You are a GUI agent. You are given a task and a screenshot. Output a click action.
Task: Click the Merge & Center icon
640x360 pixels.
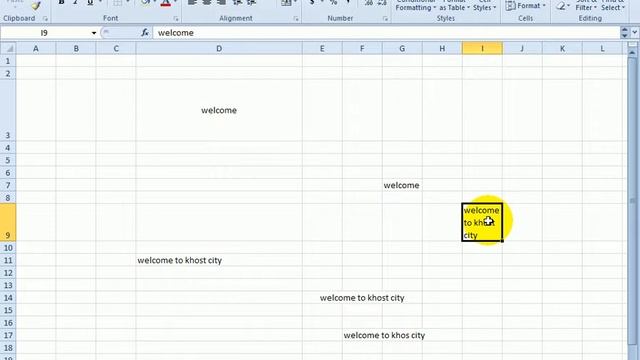coord(286,3)
